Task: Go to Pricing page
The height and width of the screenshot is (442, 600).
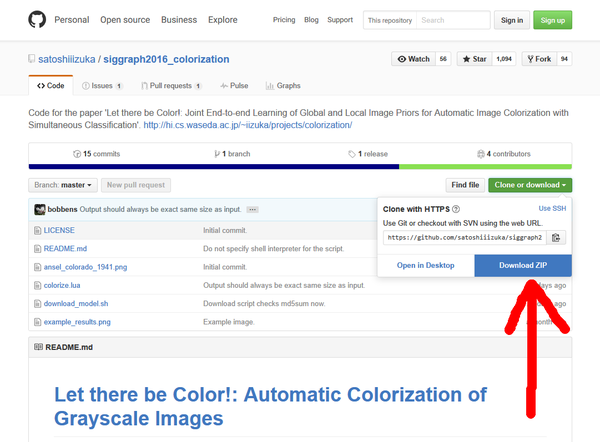Action: pos(284,20)
